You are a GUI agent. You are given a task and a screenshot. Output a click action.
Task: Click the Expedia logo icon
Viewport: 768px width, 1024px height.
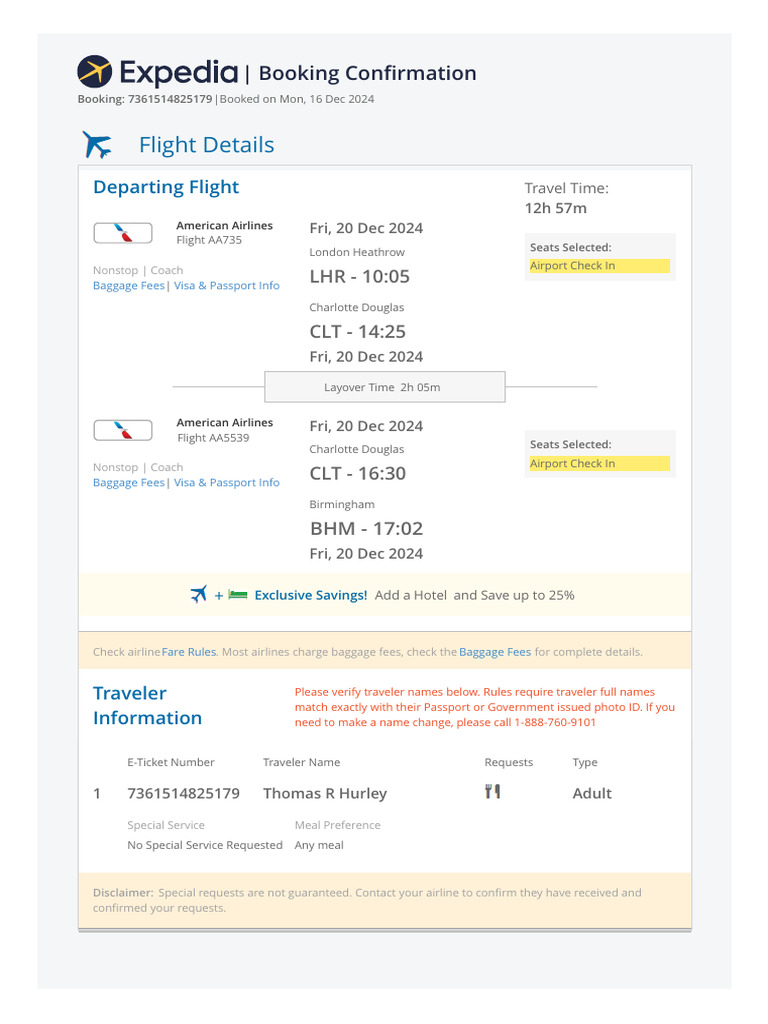[95, 72]
